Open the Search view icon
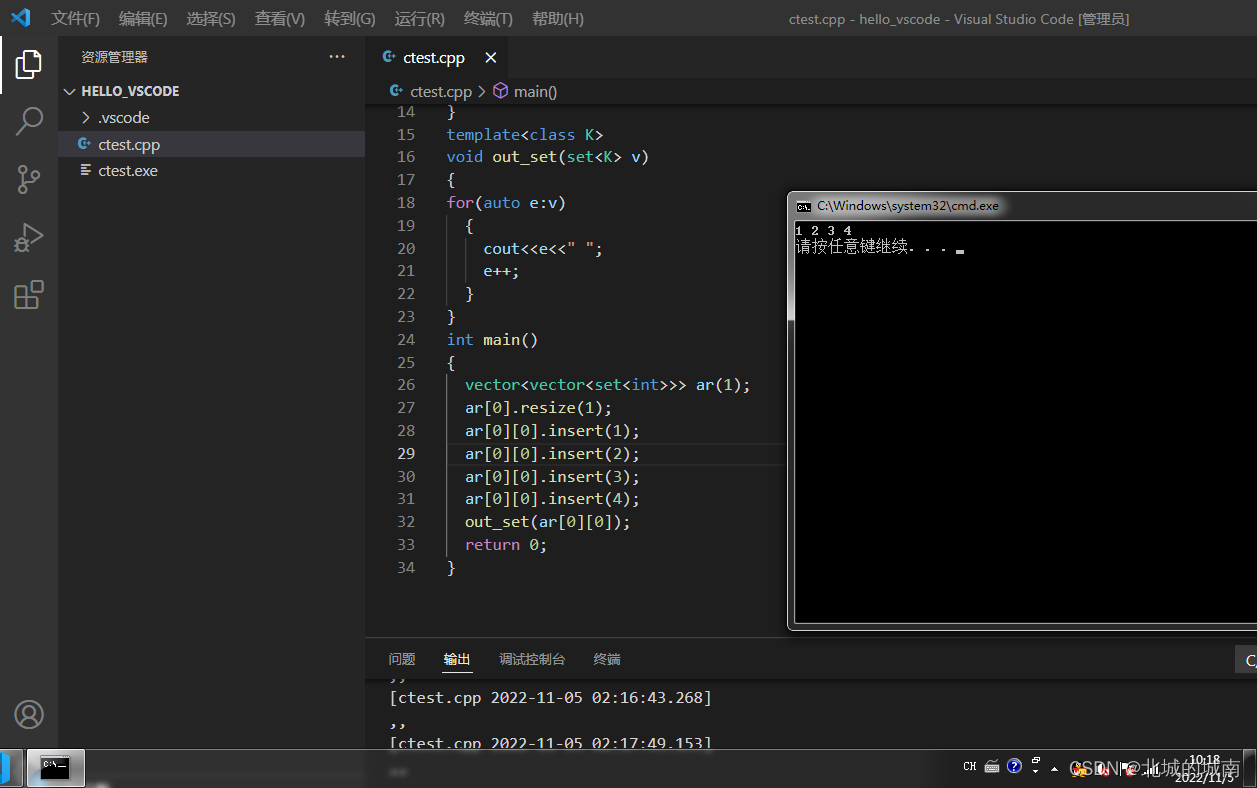The height and width of the screenshot is (788, 1257). (x=29, y=122)
